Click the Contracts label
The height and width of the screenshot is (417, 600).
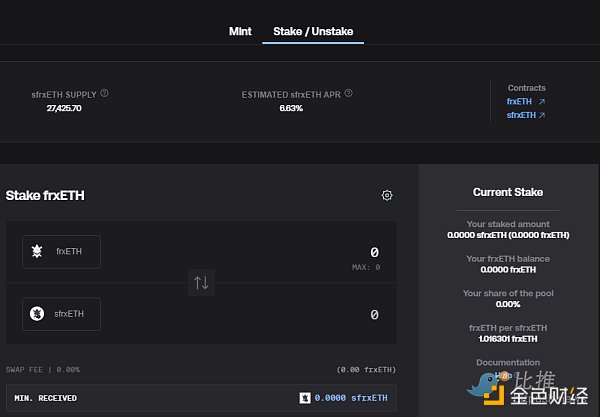click(527, 88)
